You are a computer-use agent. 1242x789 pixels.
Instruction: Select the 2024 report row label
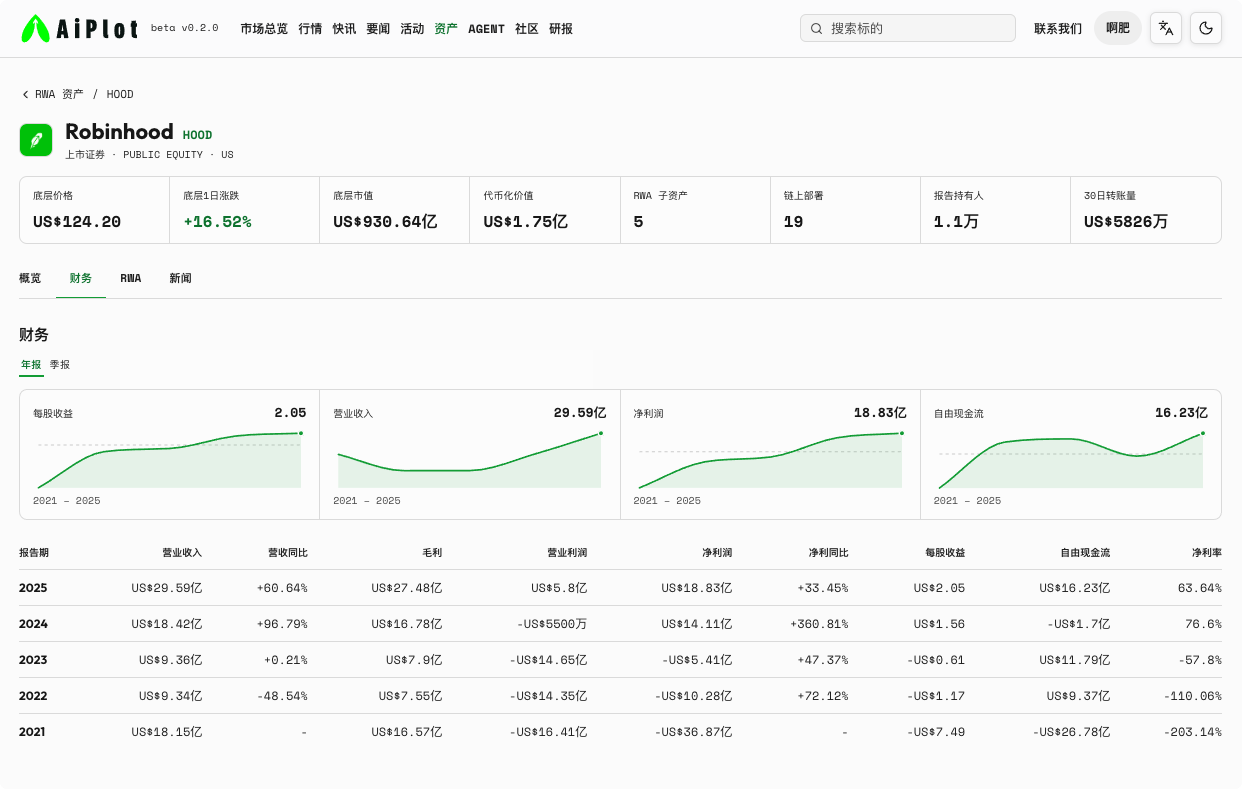click(x=33, y=624)
